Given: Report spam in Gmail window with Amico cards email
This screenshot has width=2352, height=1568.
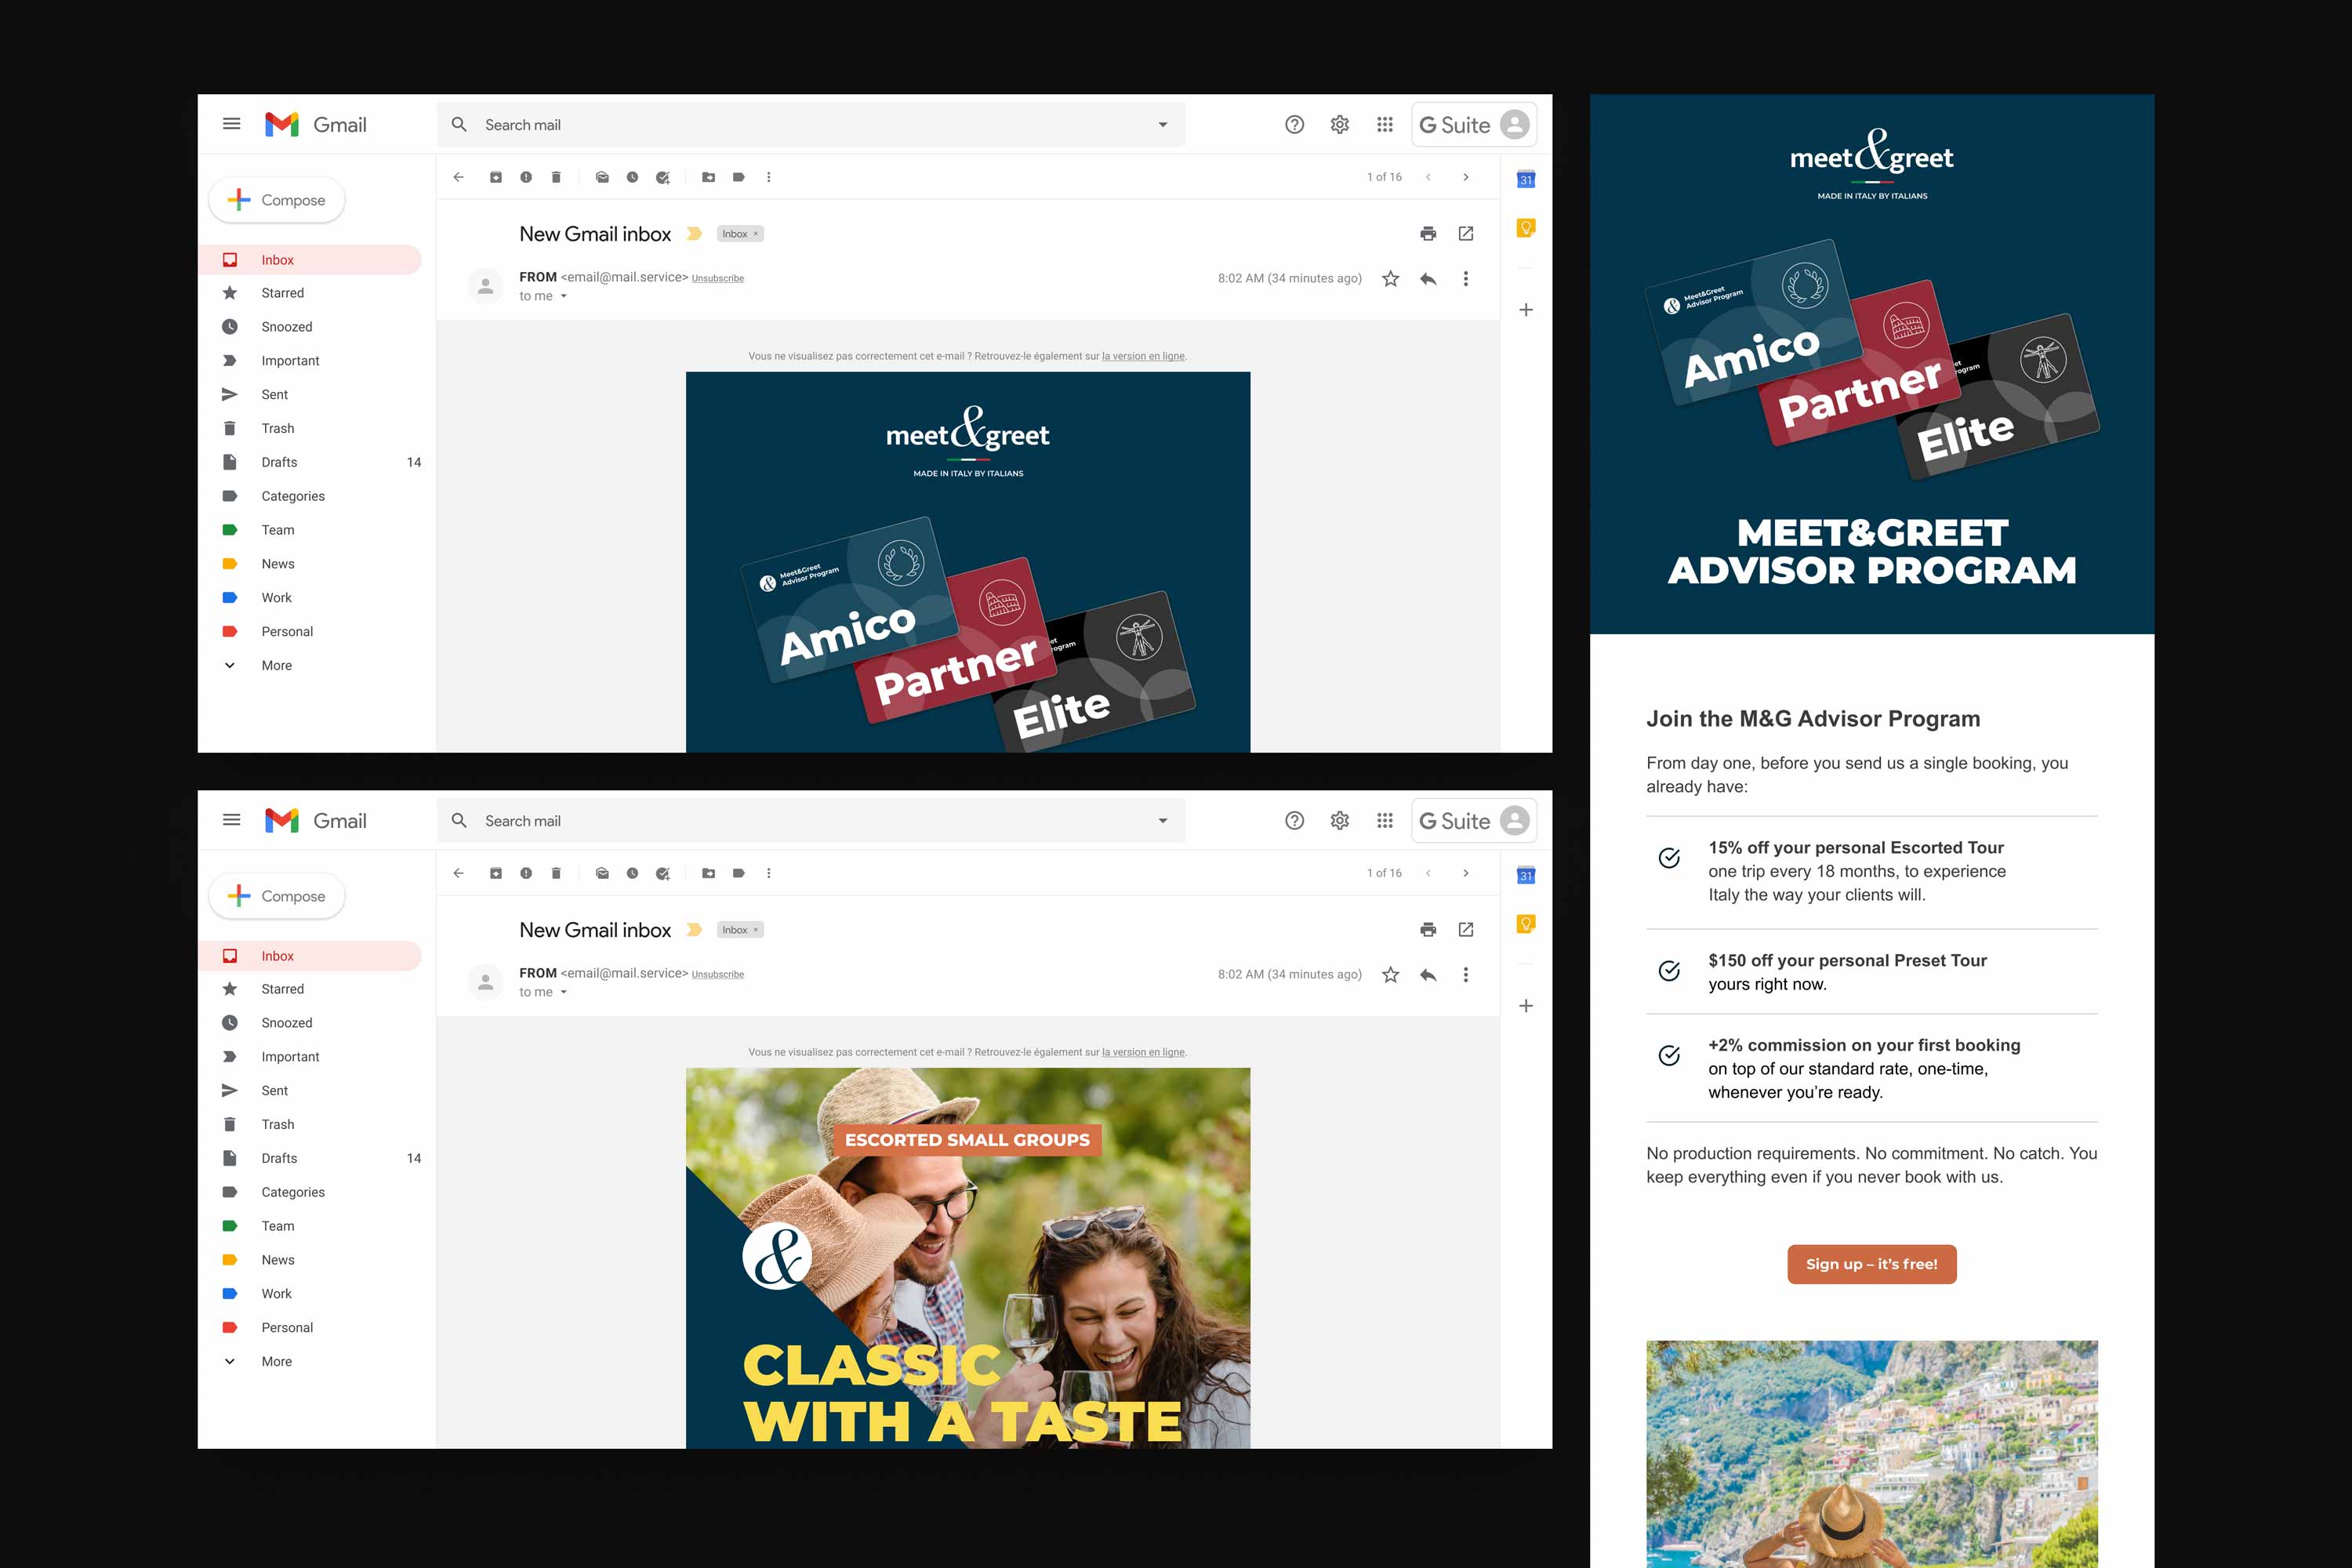Looking at the screenshot, I should tap(526, 177).
